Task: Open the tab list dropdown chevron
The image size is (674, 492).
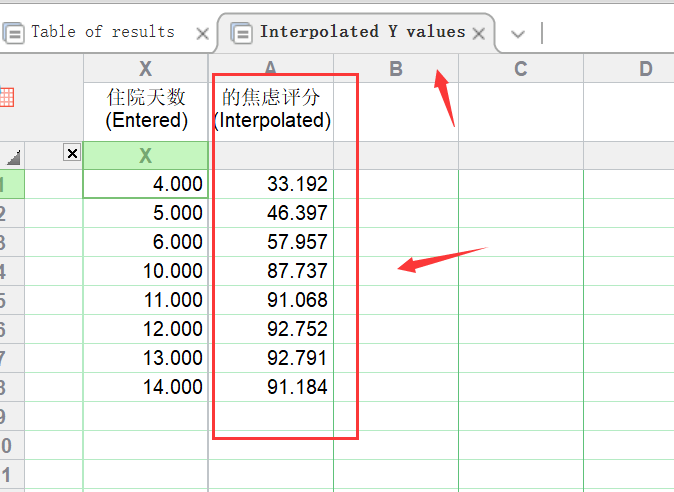Action: (518, 34)
